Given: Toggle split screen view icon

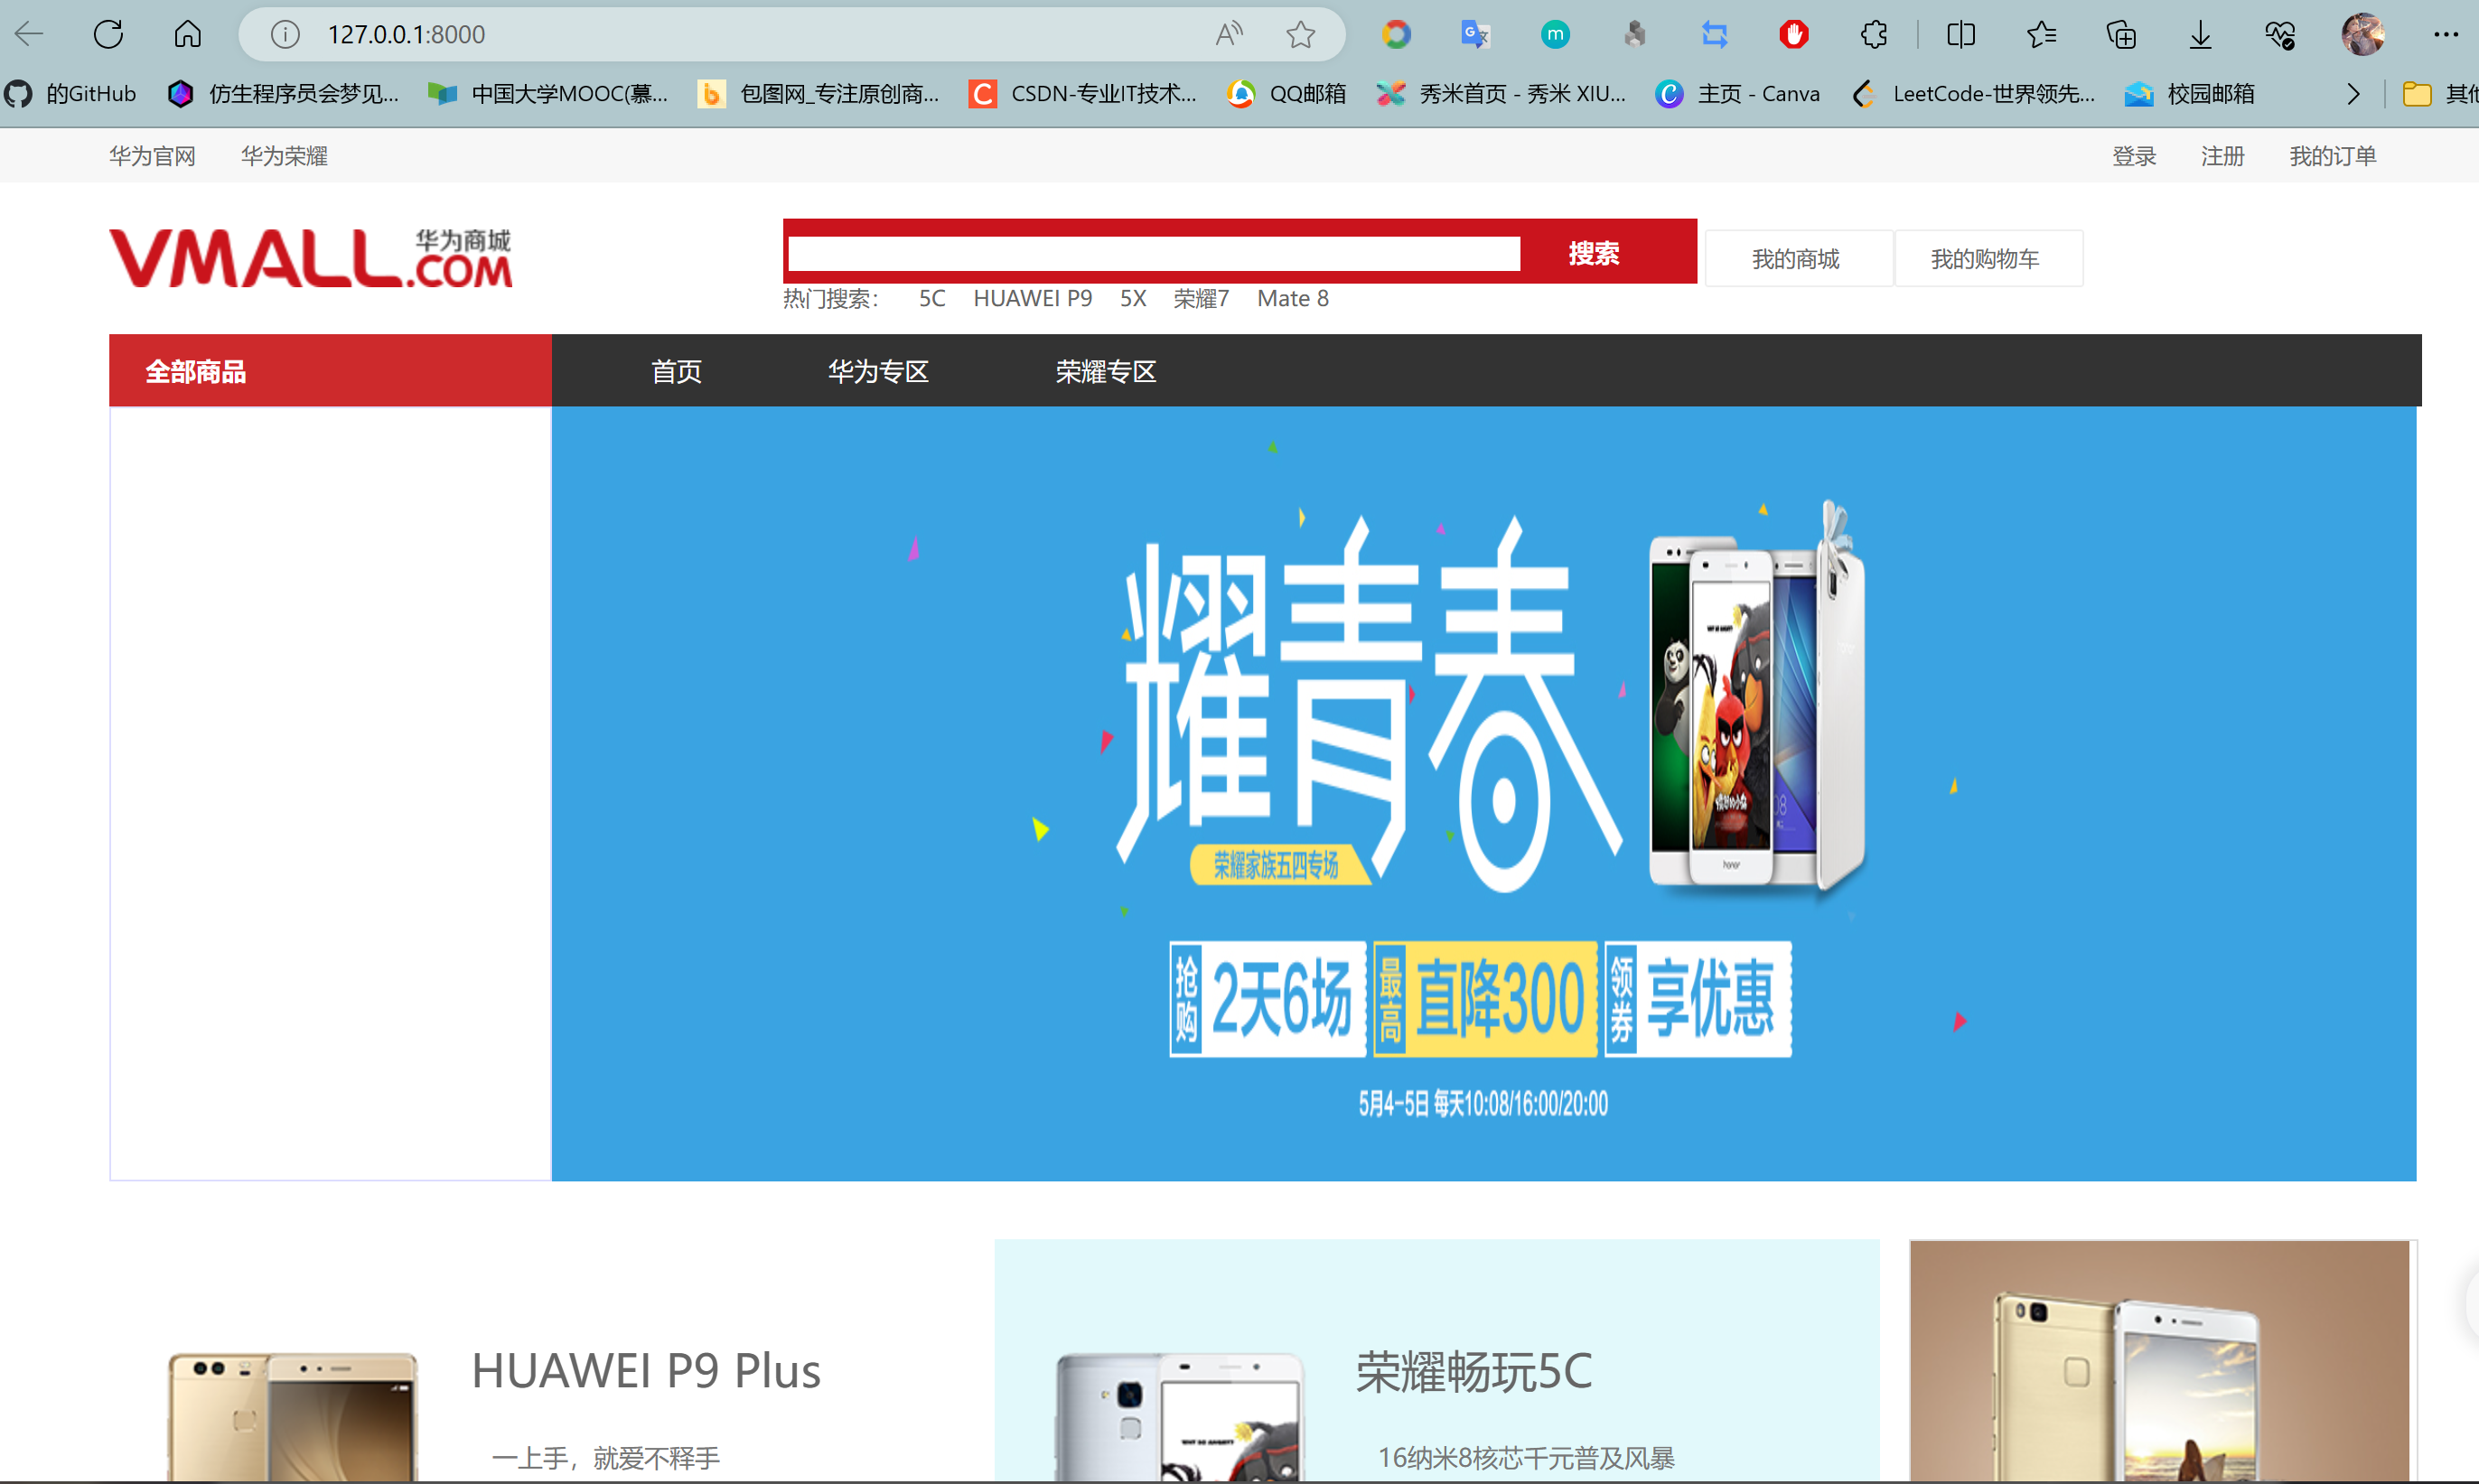Looking at the screenshot, I should (x=1961, y=35).
